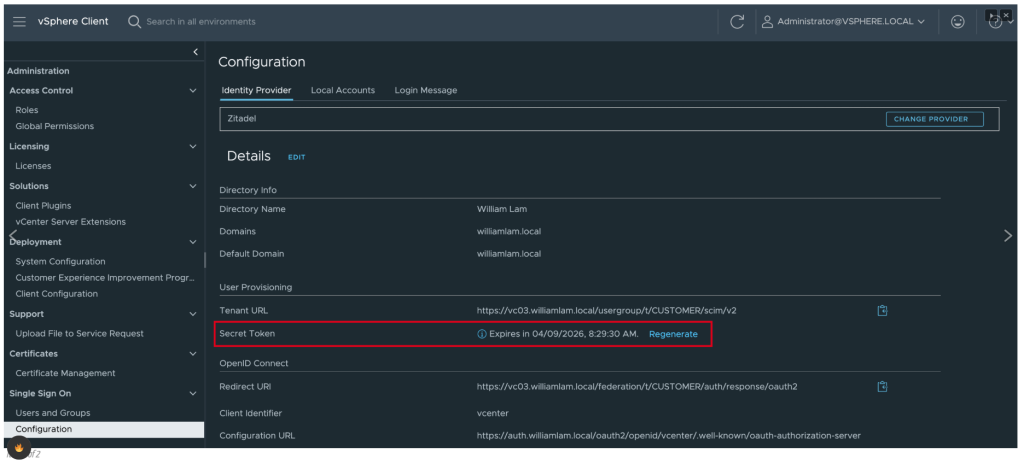The image size is (1024, 470).
Task: Collapse the Licensing section
Action: tap(193, 146)
